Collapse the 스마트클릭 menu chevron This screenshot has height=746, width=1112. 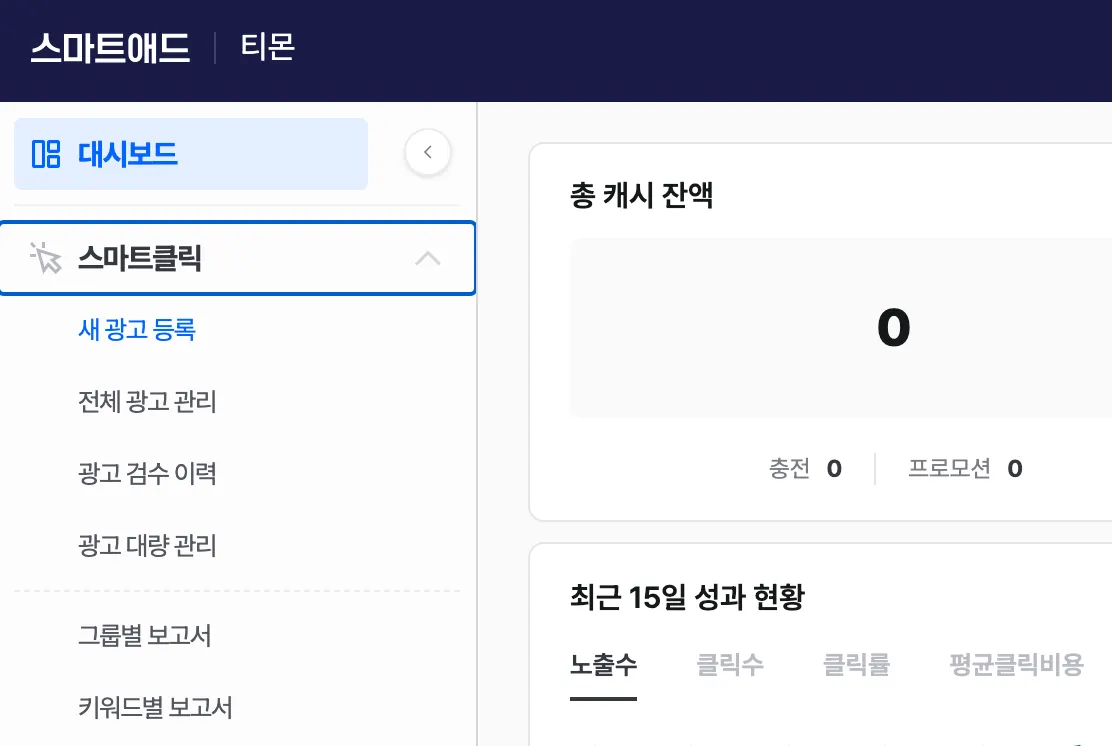(427, 259)
